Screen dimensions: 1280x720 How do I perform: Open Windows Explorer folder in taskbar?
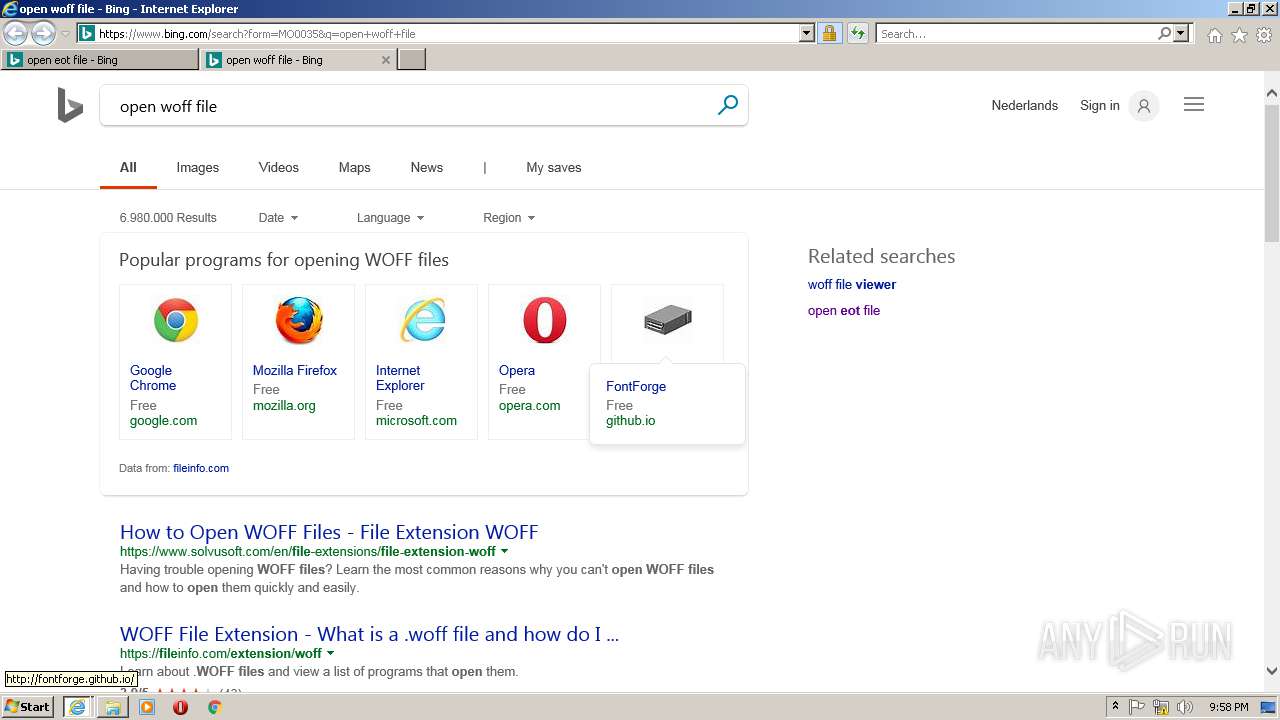click(x=113, y=707)
